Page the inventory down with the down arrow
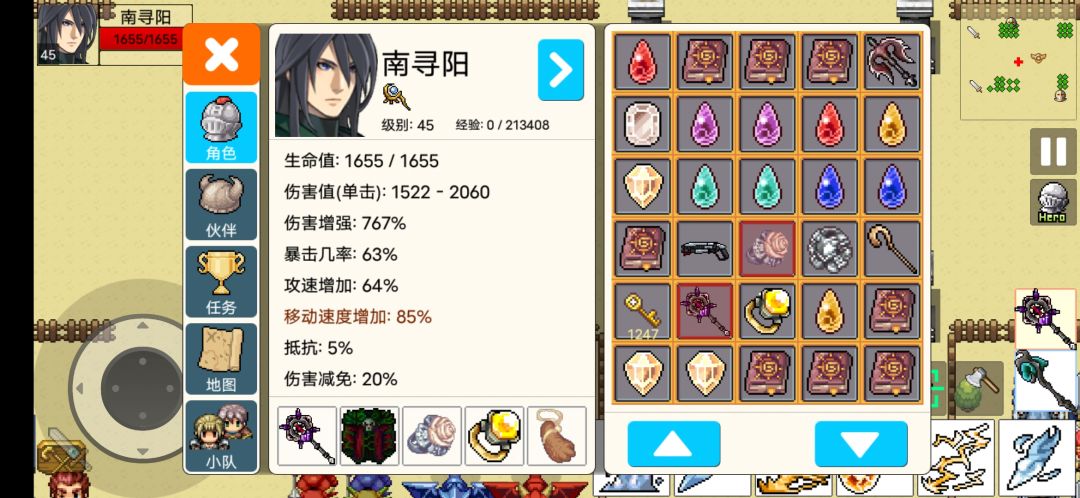 [x=861, y=444]
